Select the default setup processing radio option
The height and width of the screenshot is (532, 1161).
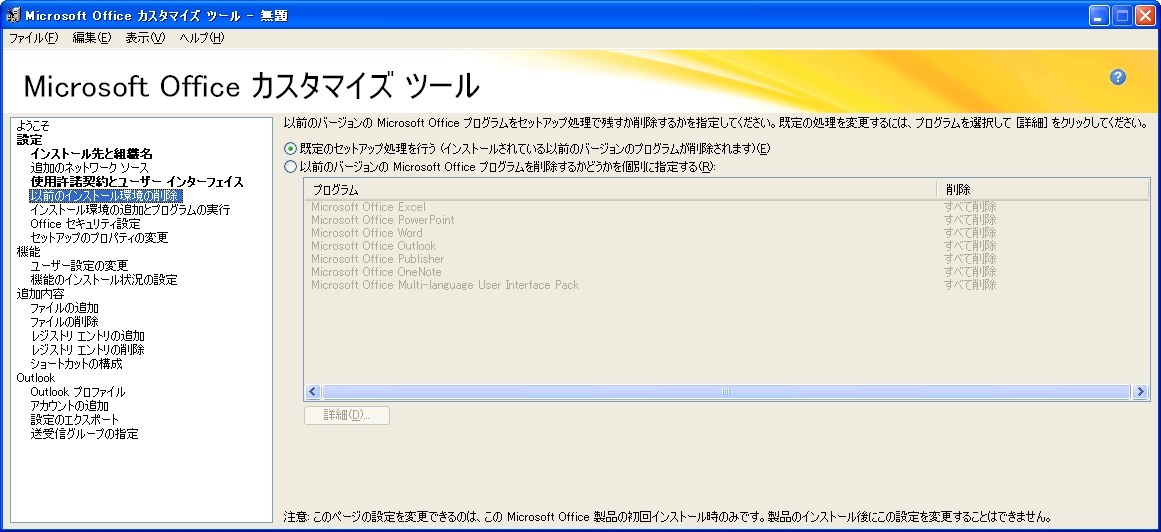coord(291,149)
